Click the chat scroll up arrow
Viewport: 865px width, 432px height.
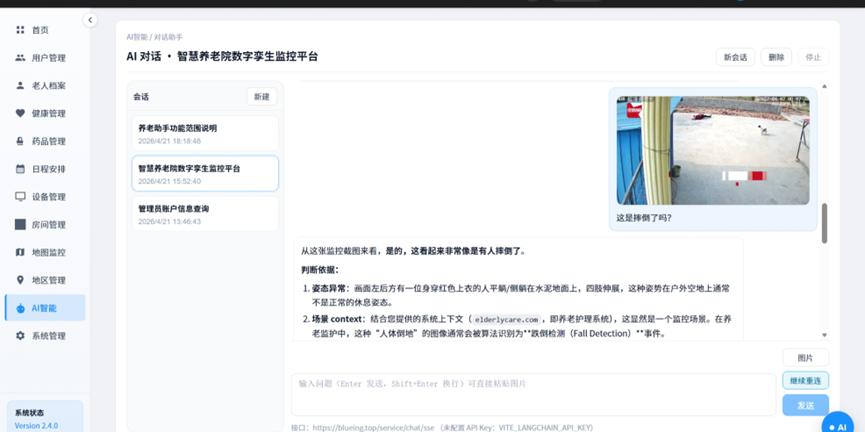click(x=824, y=86)
